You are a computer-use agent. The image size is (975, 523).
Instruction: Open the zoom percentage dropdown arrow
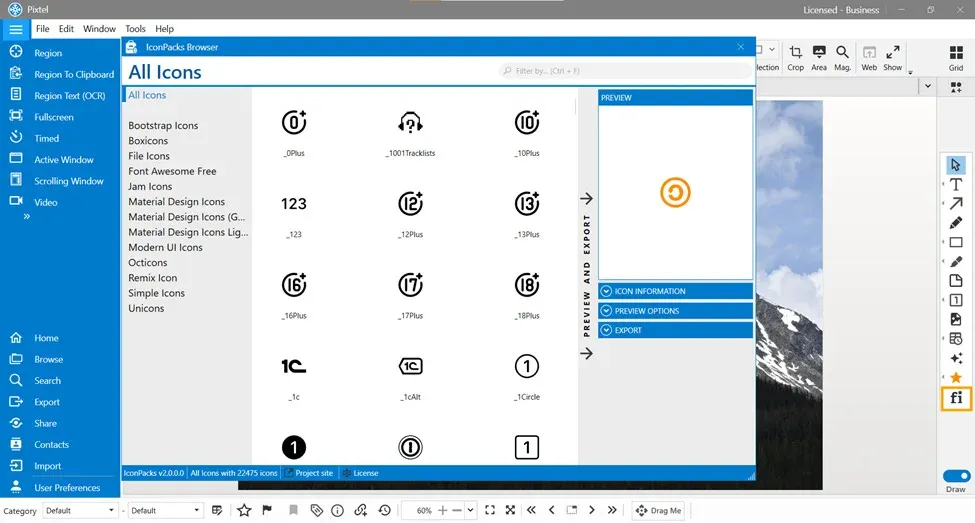471,511
